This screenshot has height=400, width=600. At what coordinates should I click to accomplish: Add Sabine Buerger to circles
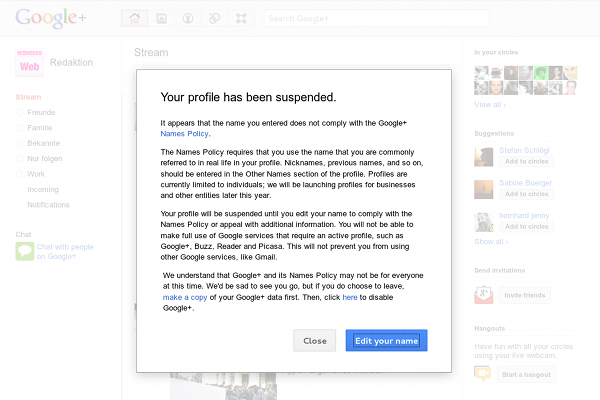(x=527, y=194)
